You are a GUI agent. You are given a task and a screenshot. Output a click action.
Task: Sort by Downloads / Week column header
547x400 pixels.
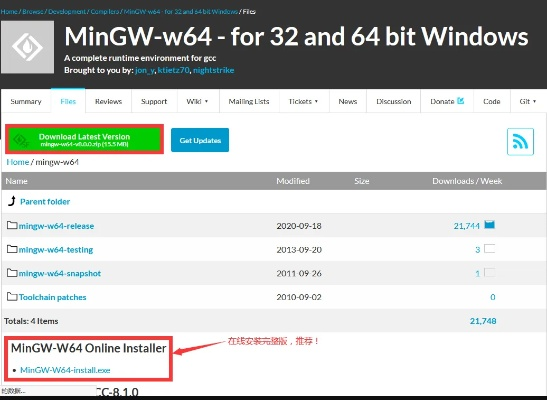[x=467, y=181]
